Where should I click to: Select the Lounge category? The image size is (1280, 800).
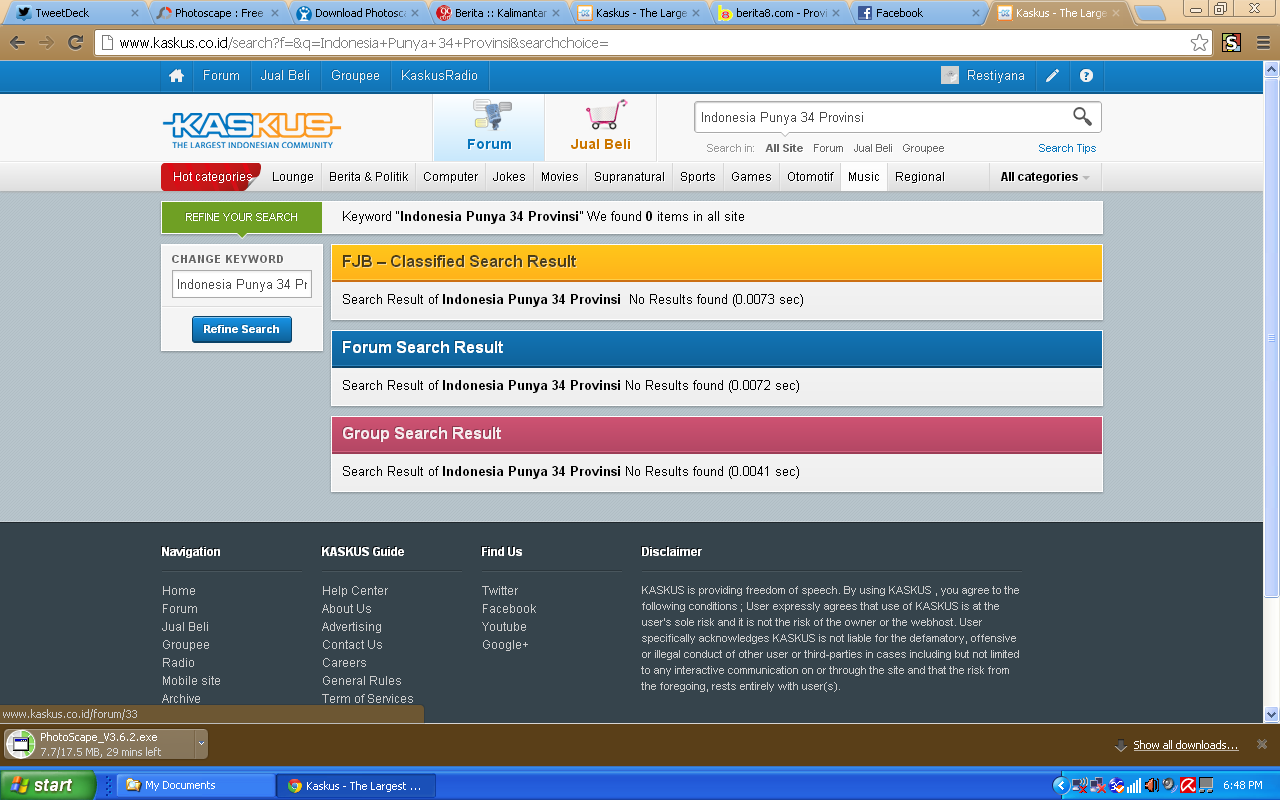[293, 177]
